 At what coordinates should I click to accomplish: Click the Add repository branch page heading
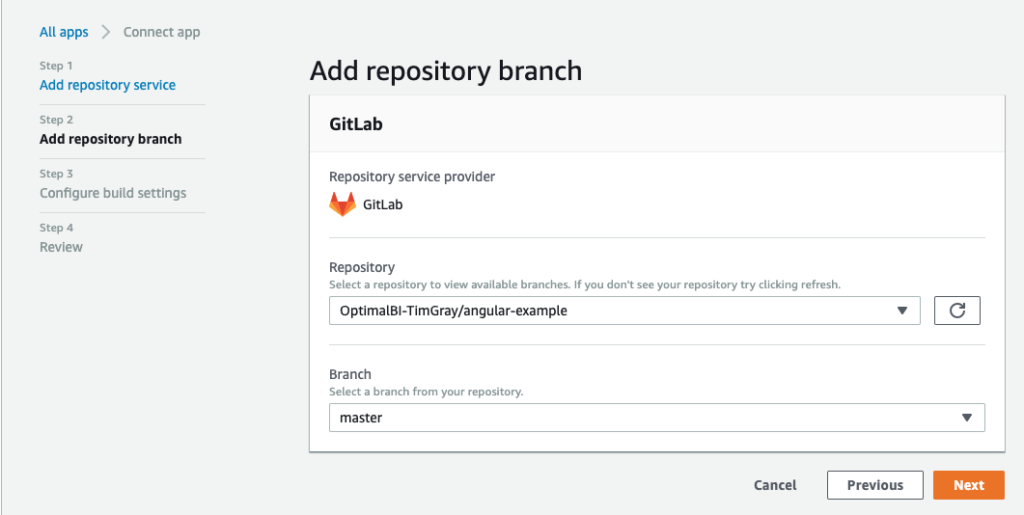coord(445,71)
